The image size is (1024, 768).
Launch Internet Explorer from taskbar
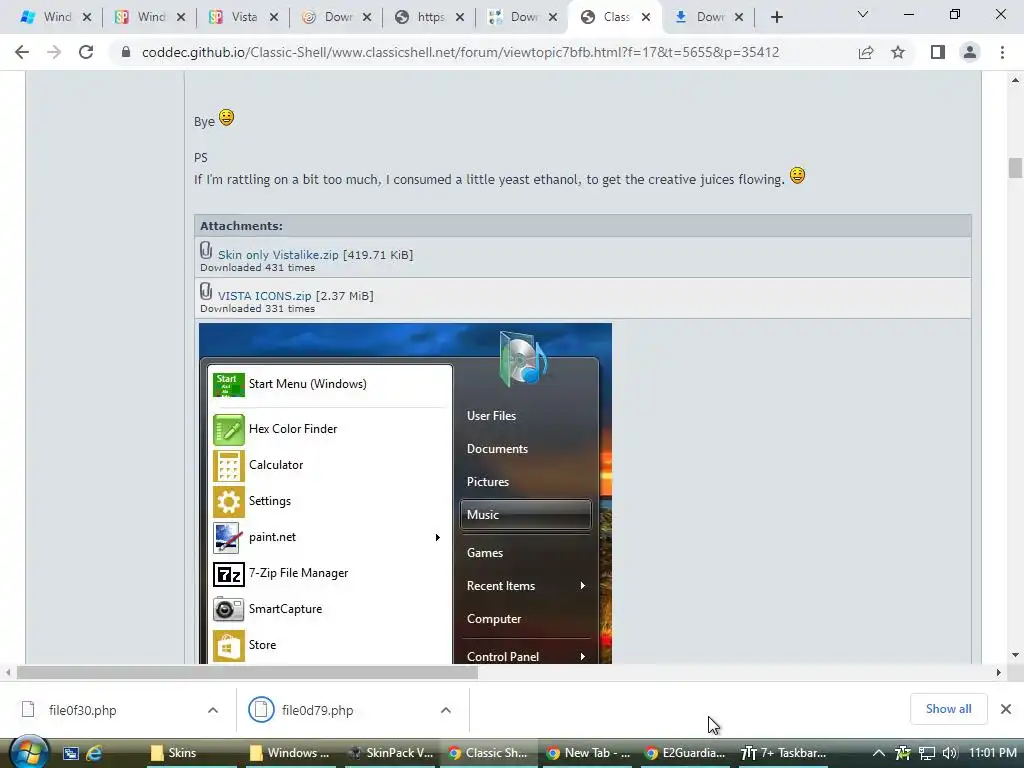(94, 753)
